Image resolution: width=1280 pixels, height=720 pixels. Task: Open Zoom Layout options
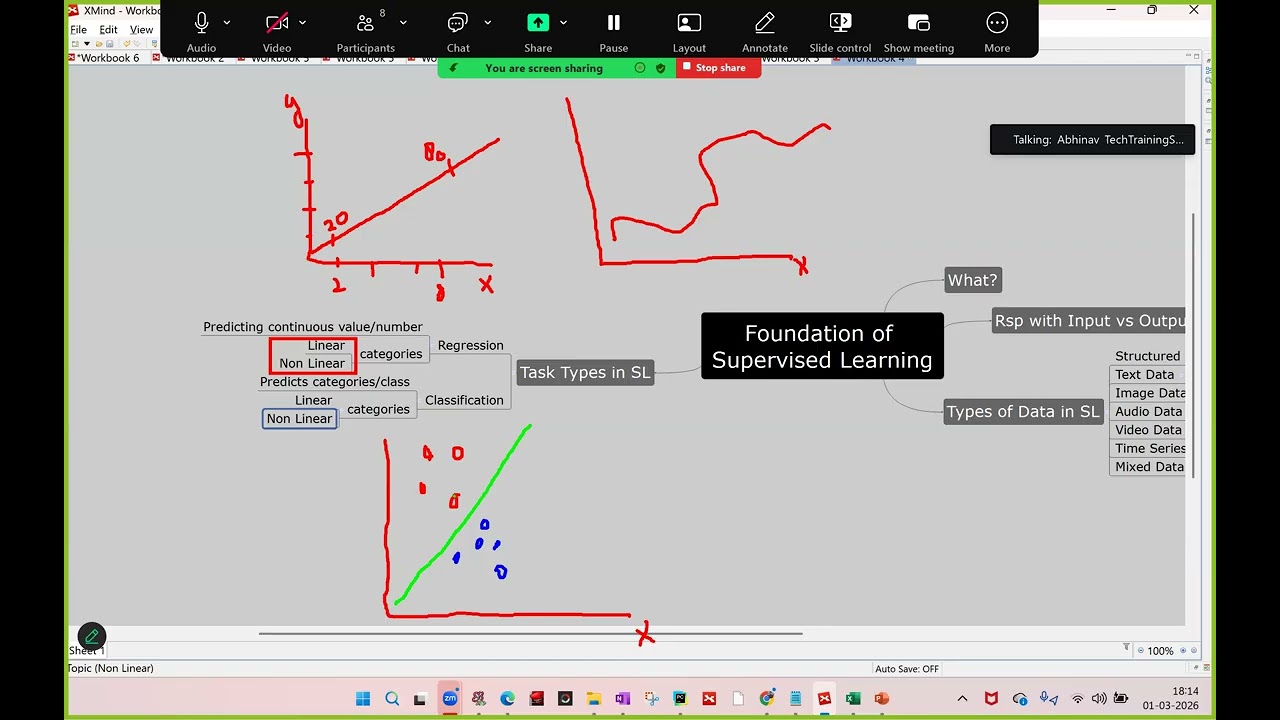coord(689,23)
